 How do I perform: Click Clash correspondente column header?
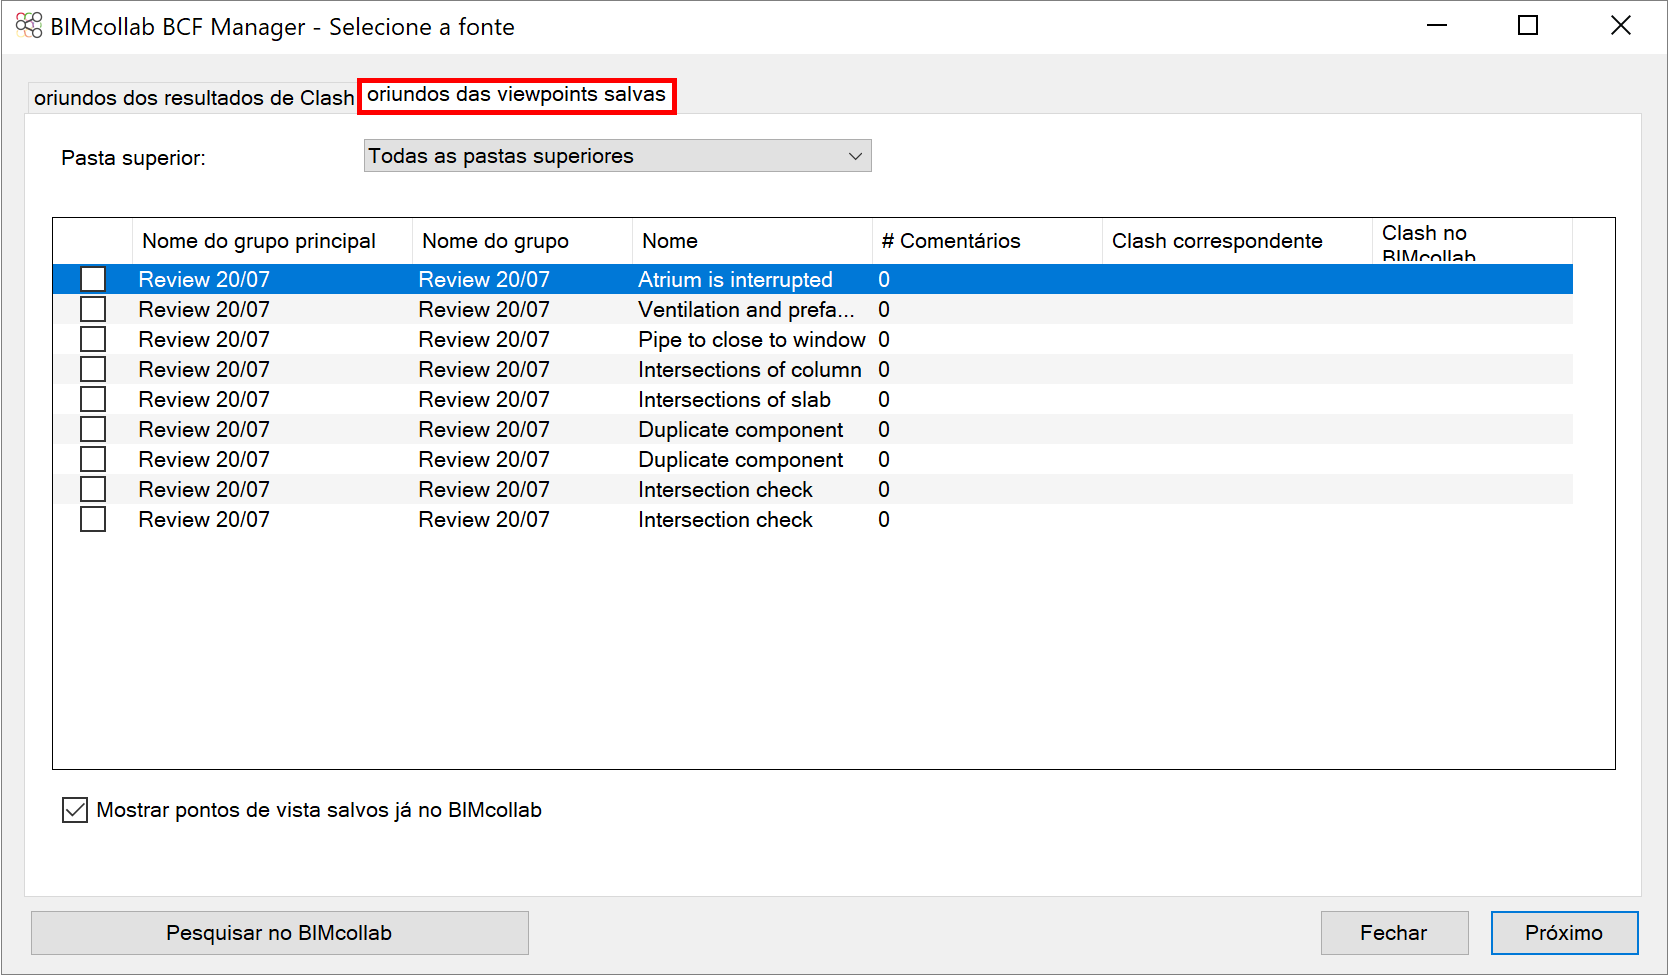point(1237,241)
